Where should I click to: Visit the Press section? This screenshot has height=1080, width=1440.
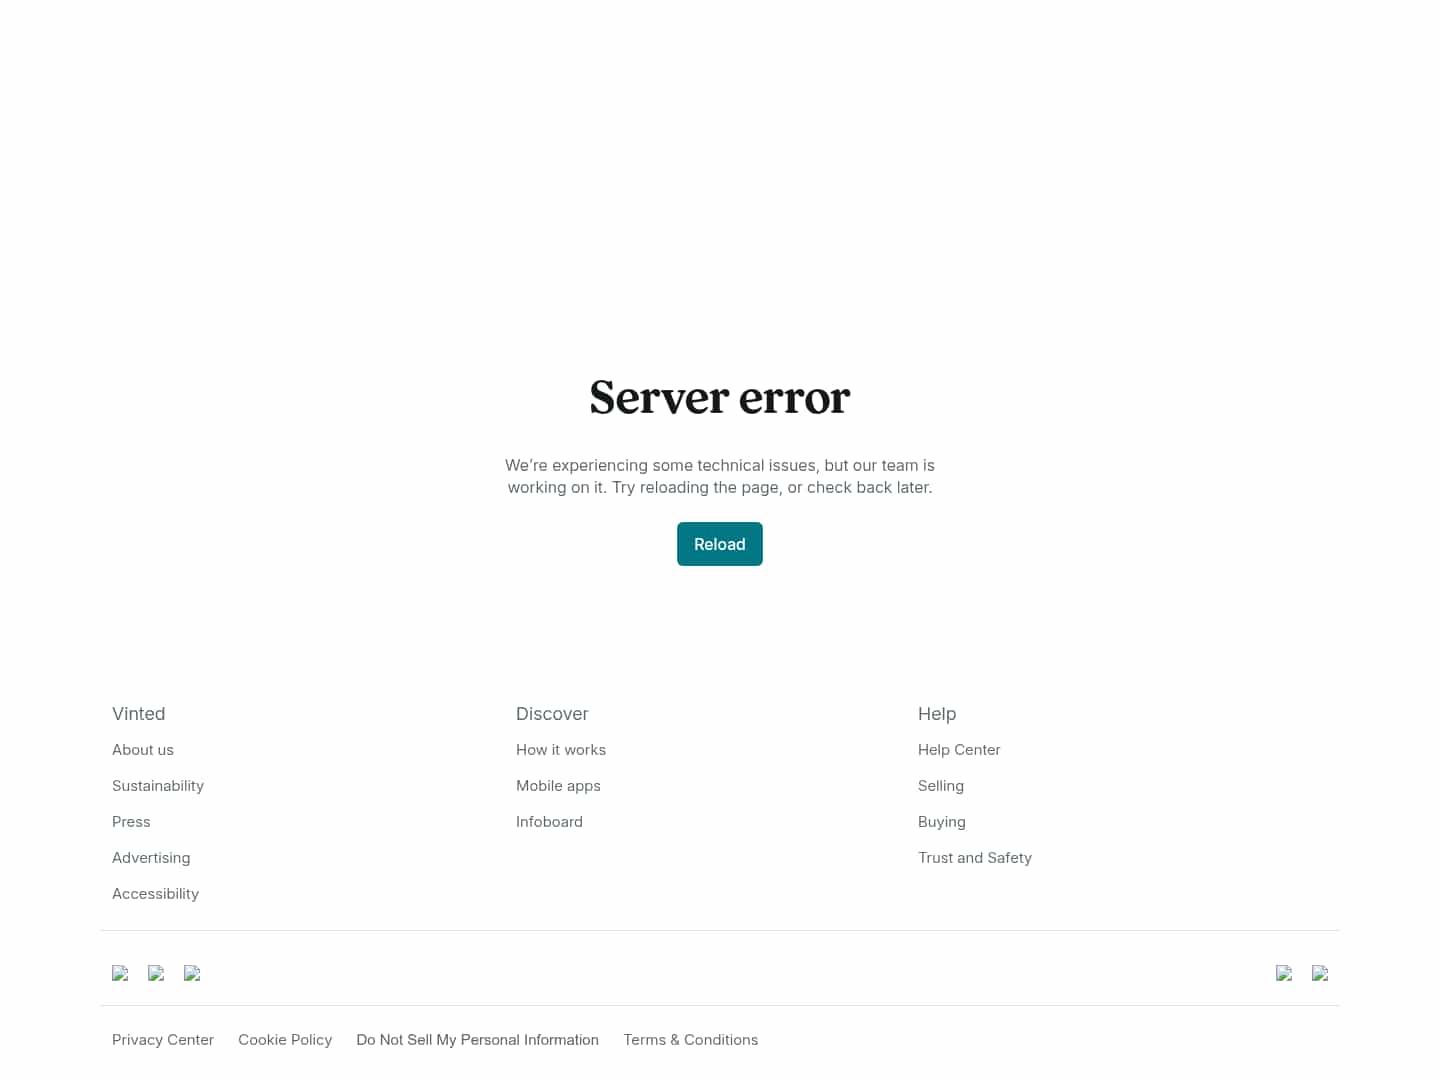coord(131,821)
